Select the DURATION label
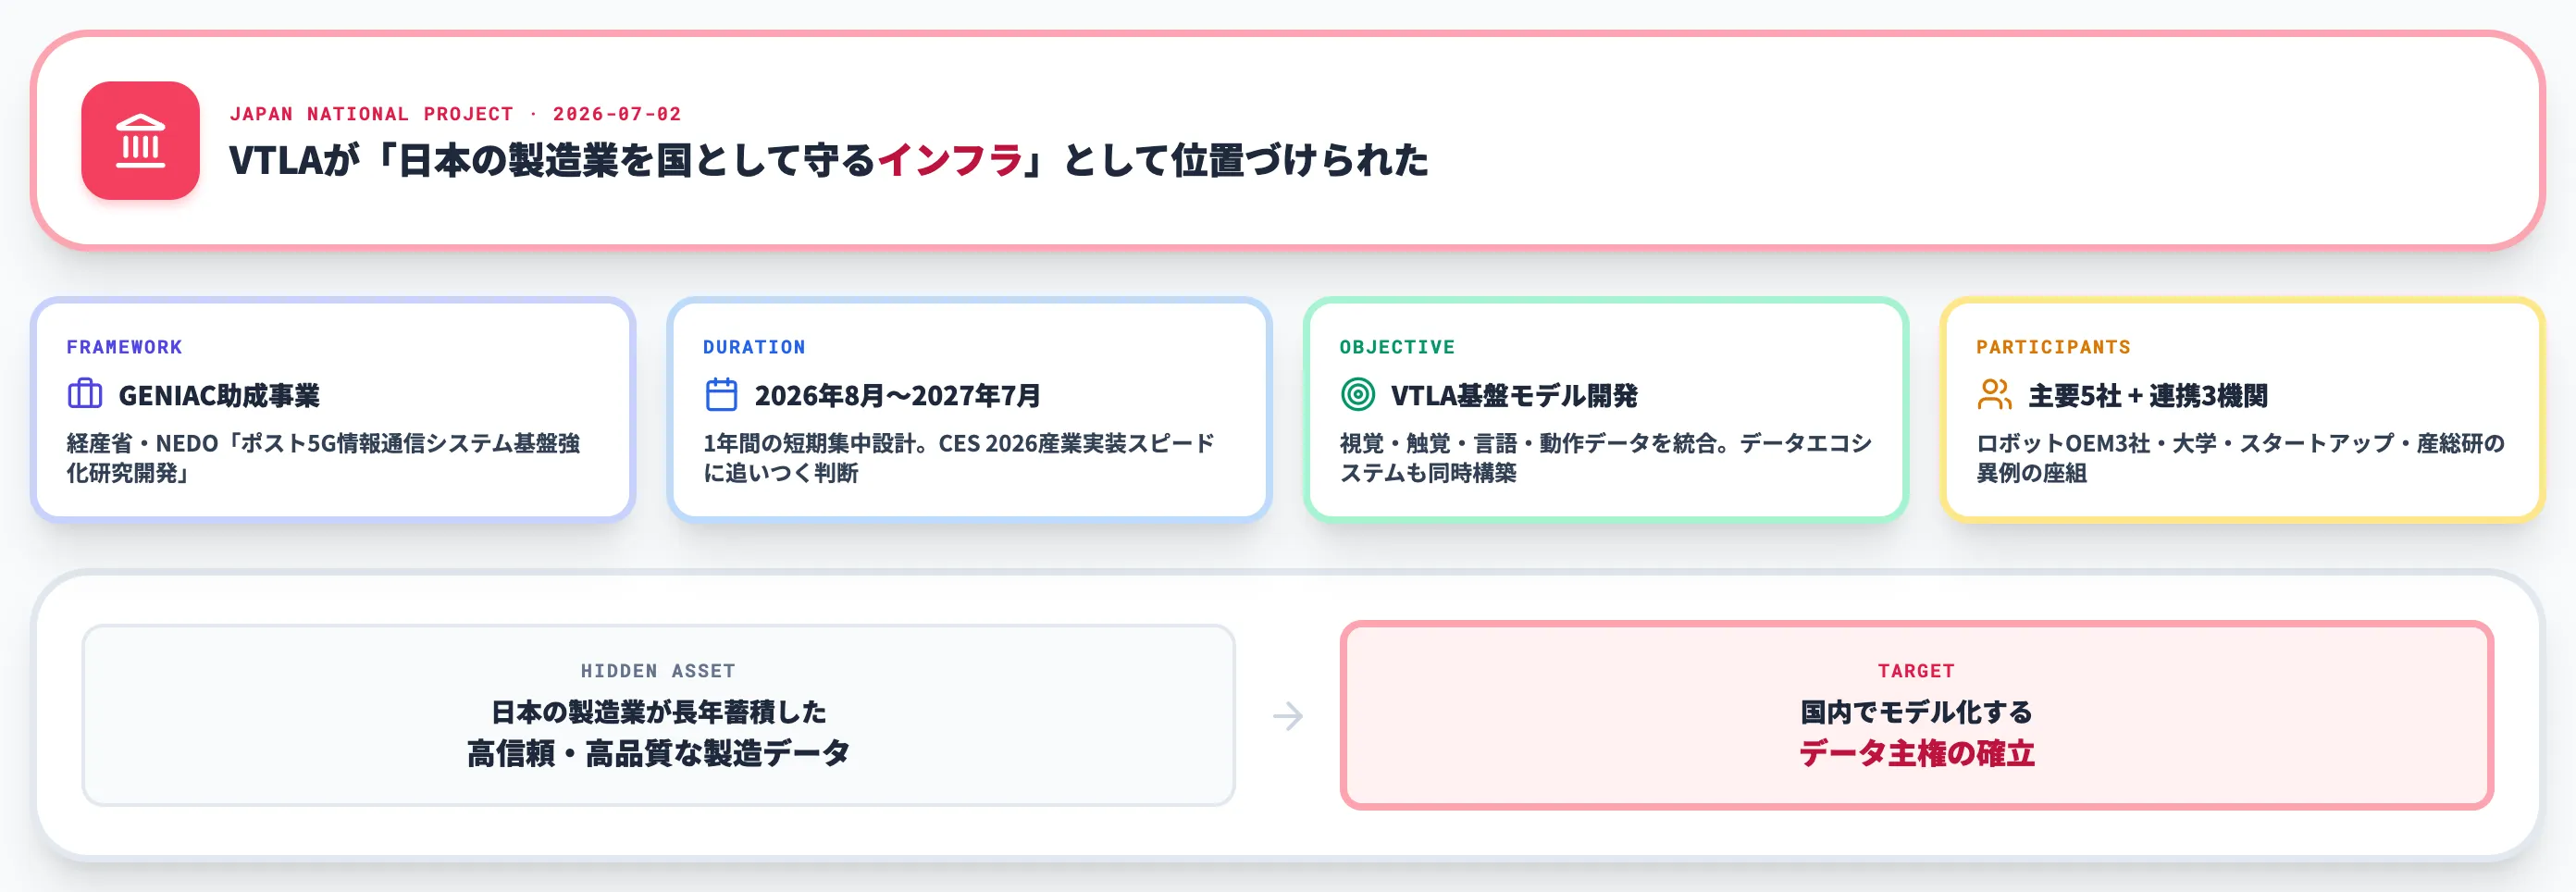This screenshot has height=892, width=2576. pyautogui.click(x=754, y=347)
